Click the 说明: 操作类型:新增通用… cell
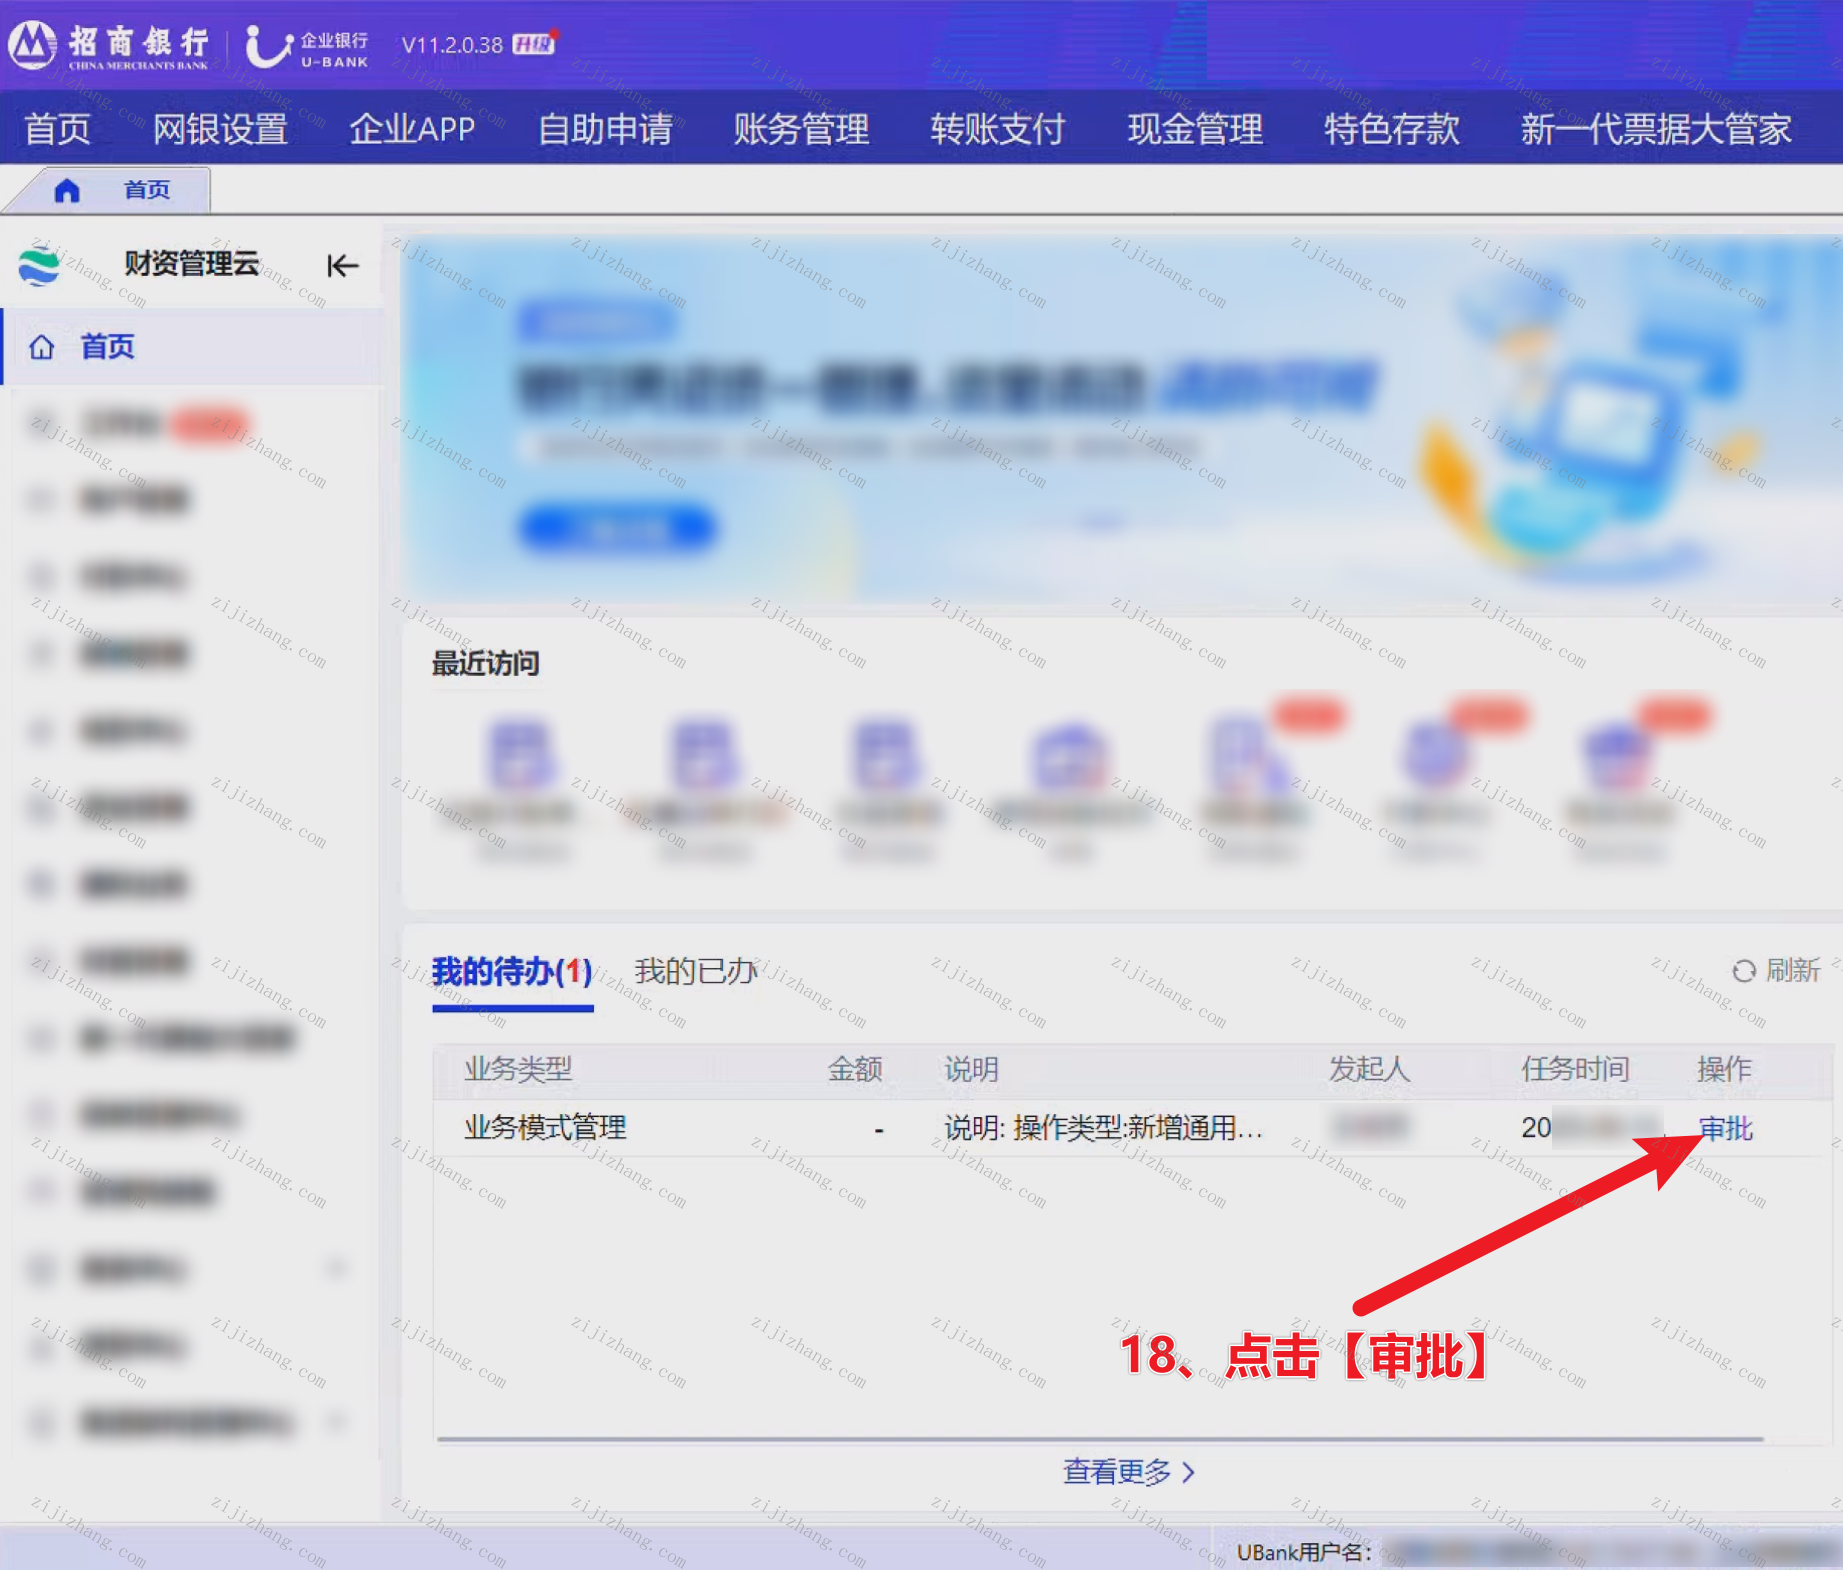The width and height of the screenshot is (1843, 1570). tap(1103, 1128)
